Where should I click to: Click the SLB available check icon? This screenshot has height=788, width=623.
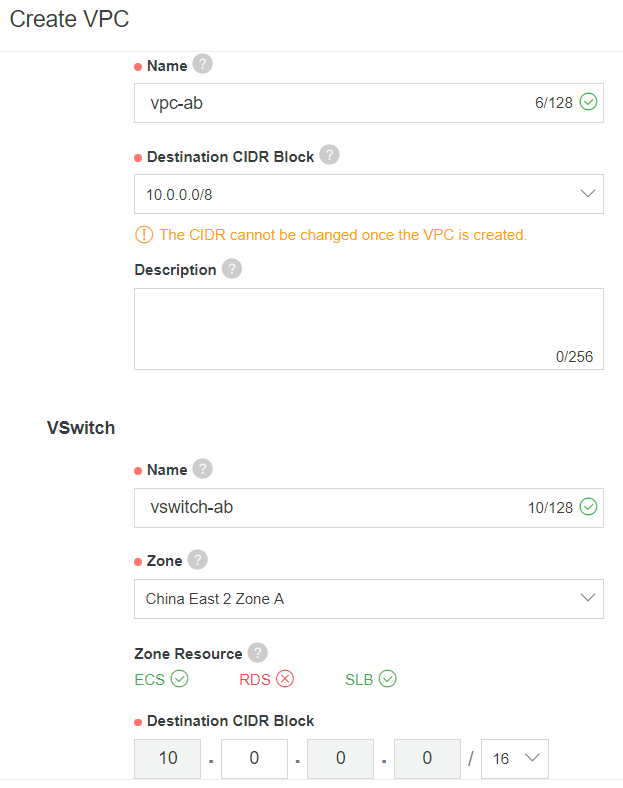[387, 679]
